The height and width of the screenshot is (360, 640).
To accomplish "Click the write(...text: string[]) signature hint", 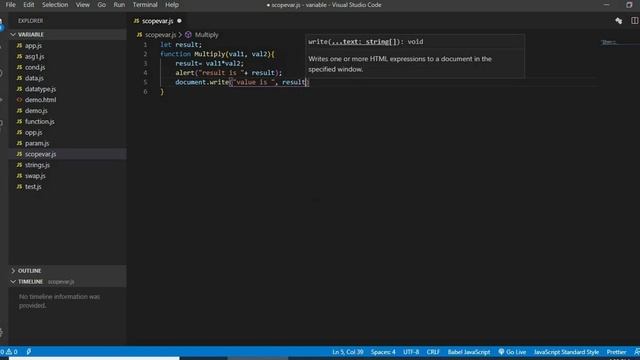I will coord(366,42).
